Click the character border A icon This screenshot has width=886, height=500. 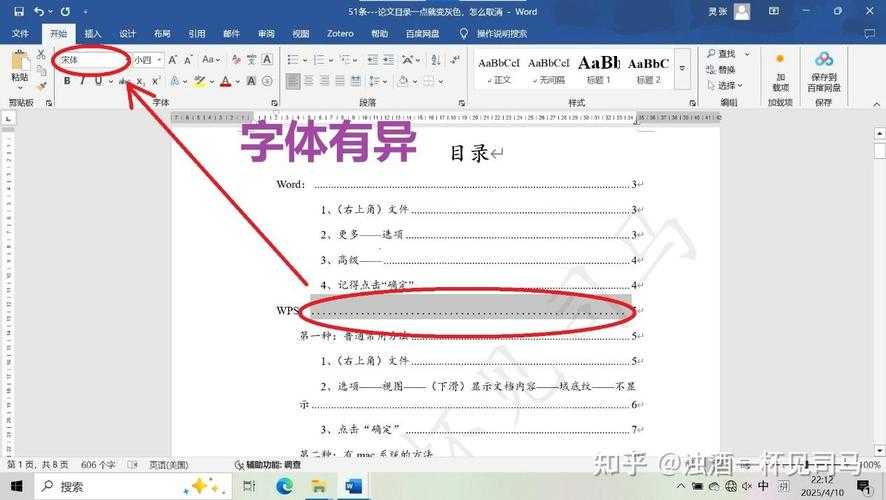coord(267,59)
